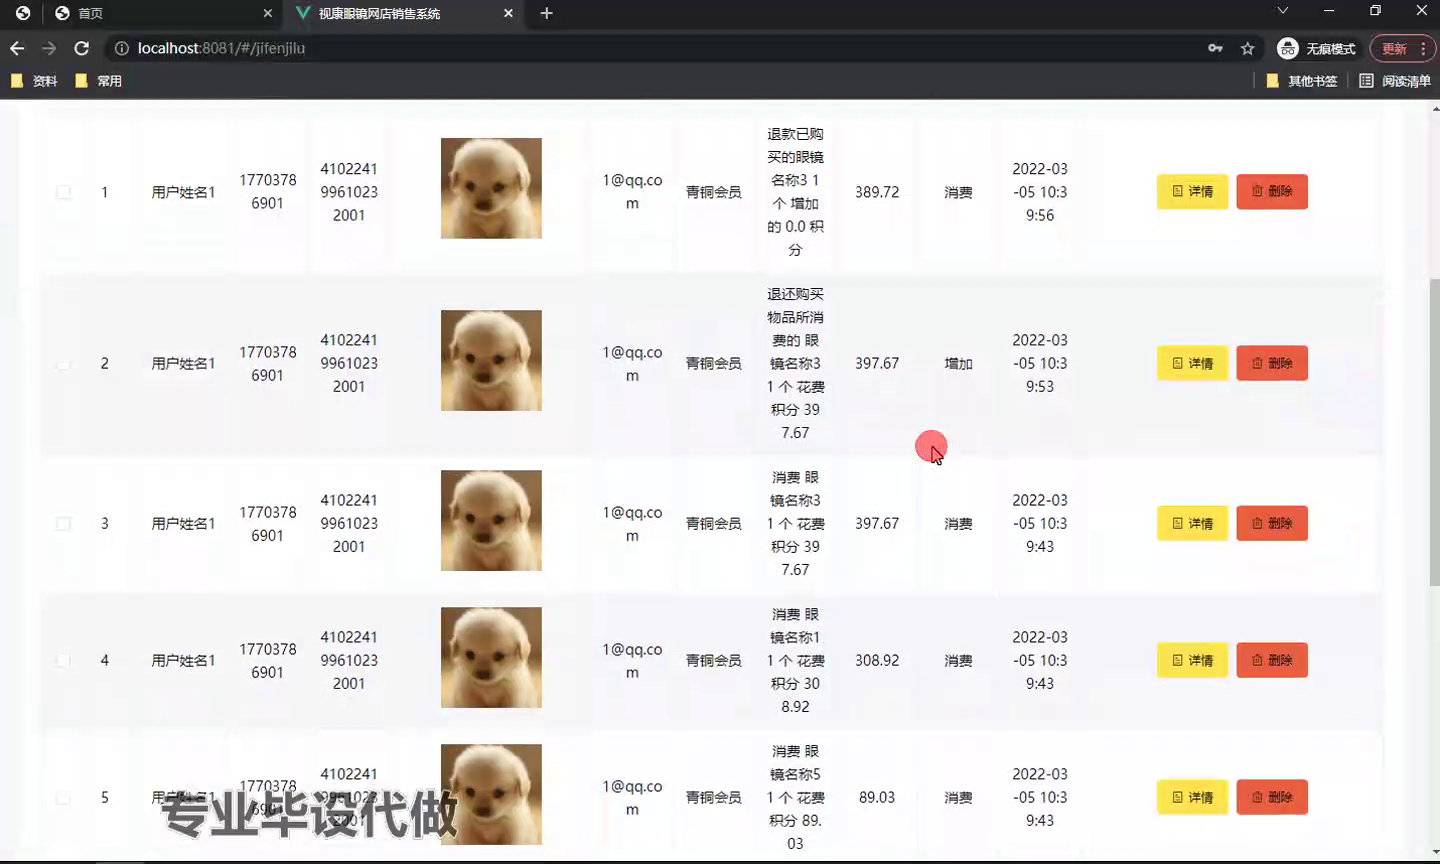Click the 389.72 points value
The height and width of the screenshot is (864, 1440).
[877, 192]
